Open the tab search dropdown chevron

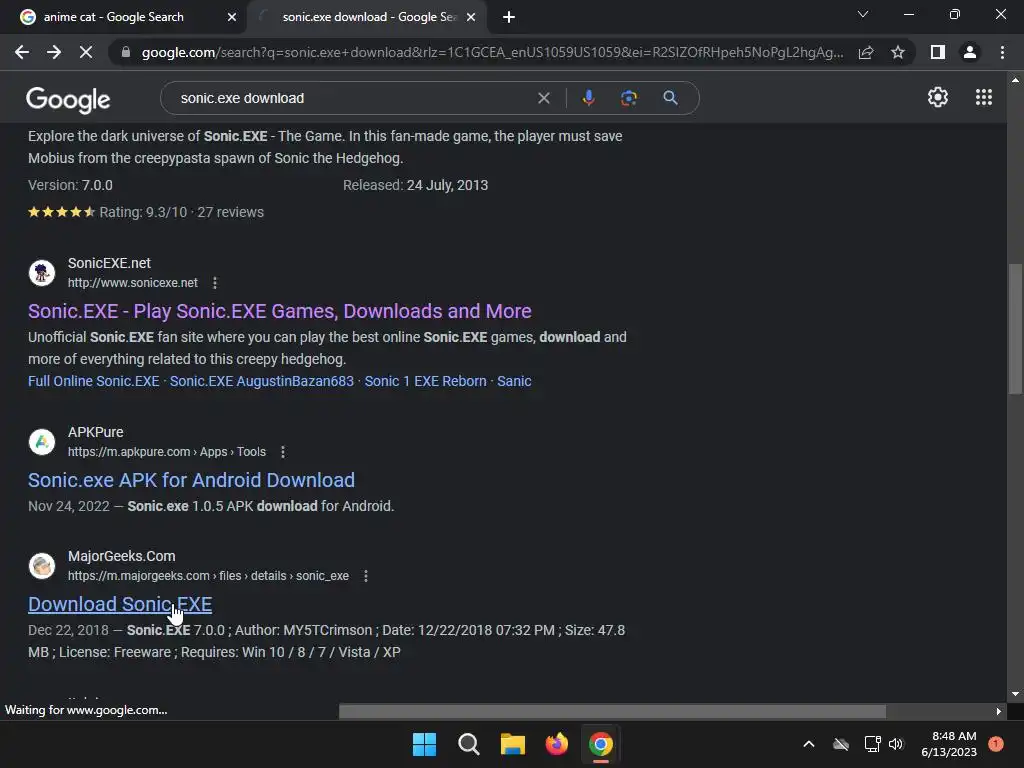(x=863, y=14)
